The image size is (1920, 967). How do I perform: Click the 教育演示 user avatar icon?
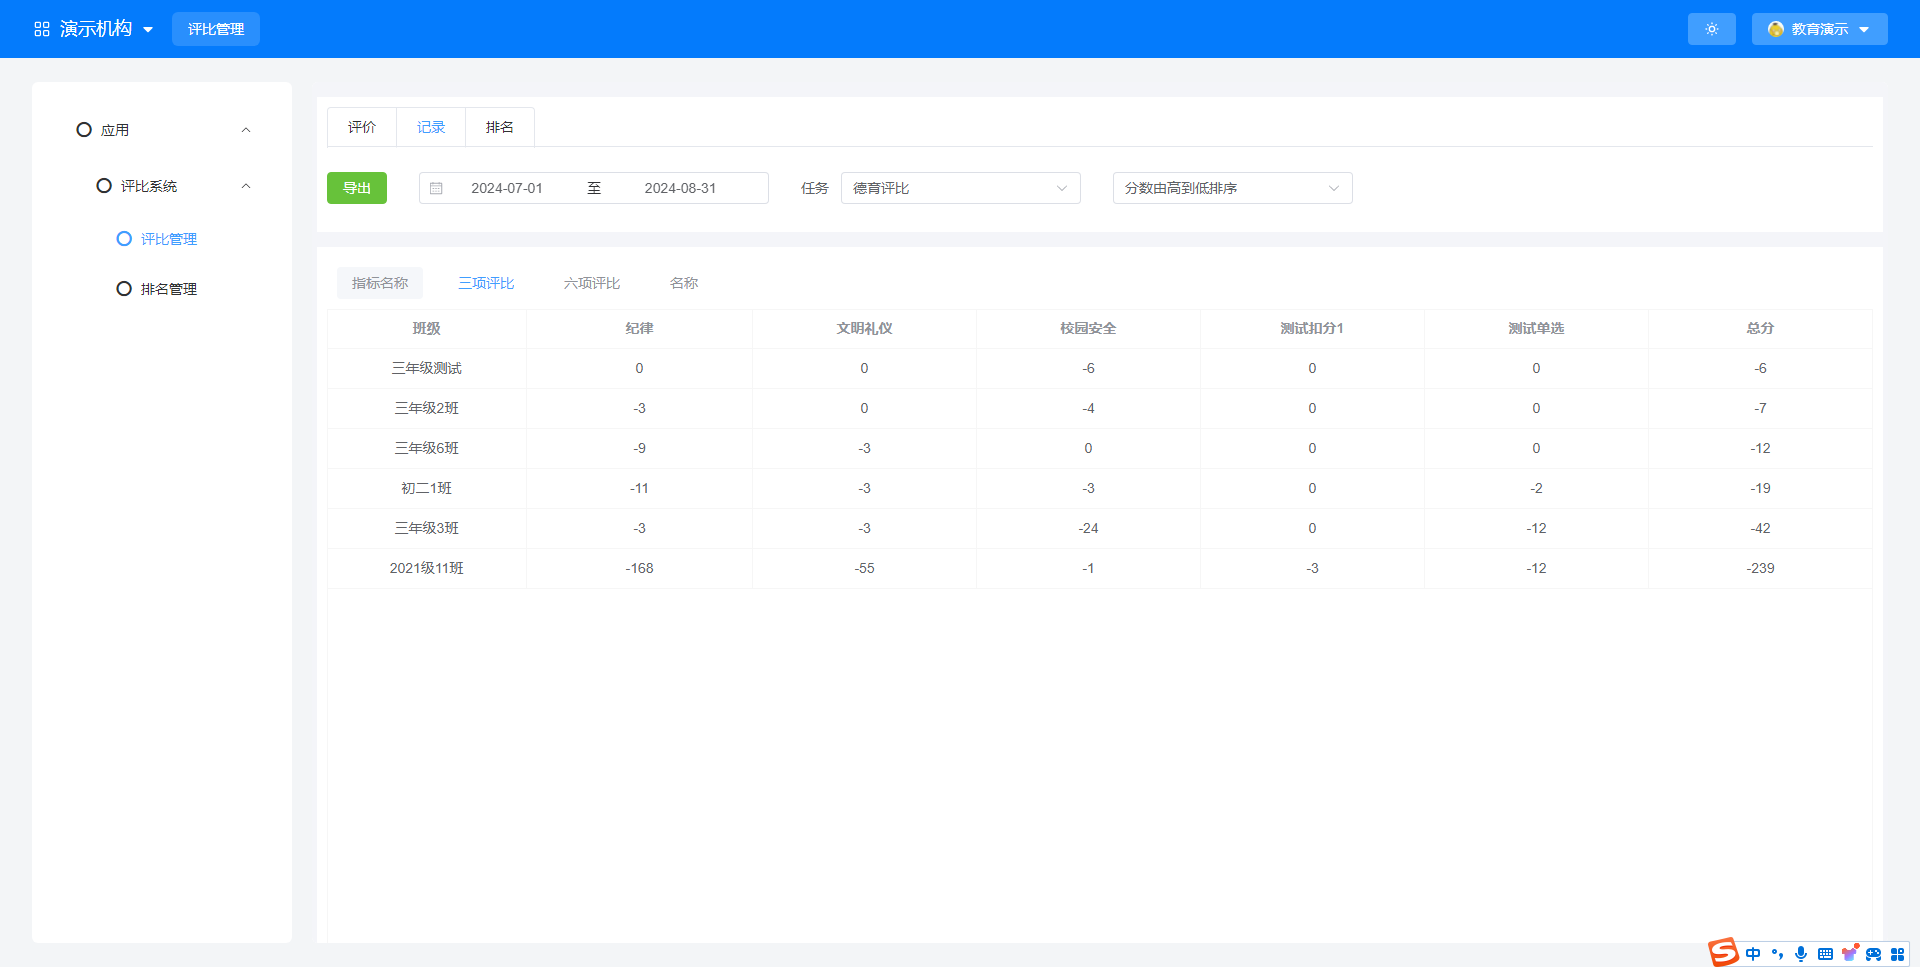coord(1776,29)
